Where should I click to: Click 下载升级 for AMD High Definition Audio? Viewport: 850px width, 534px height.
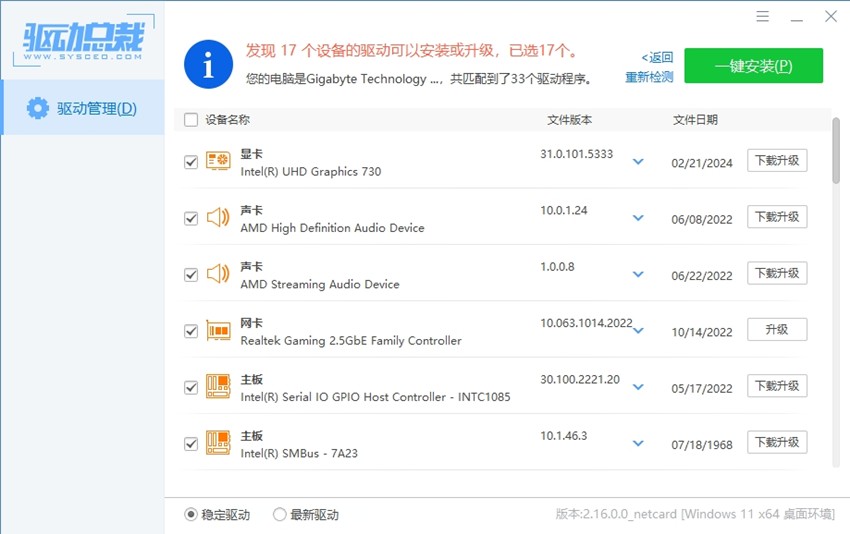point(777,217)
